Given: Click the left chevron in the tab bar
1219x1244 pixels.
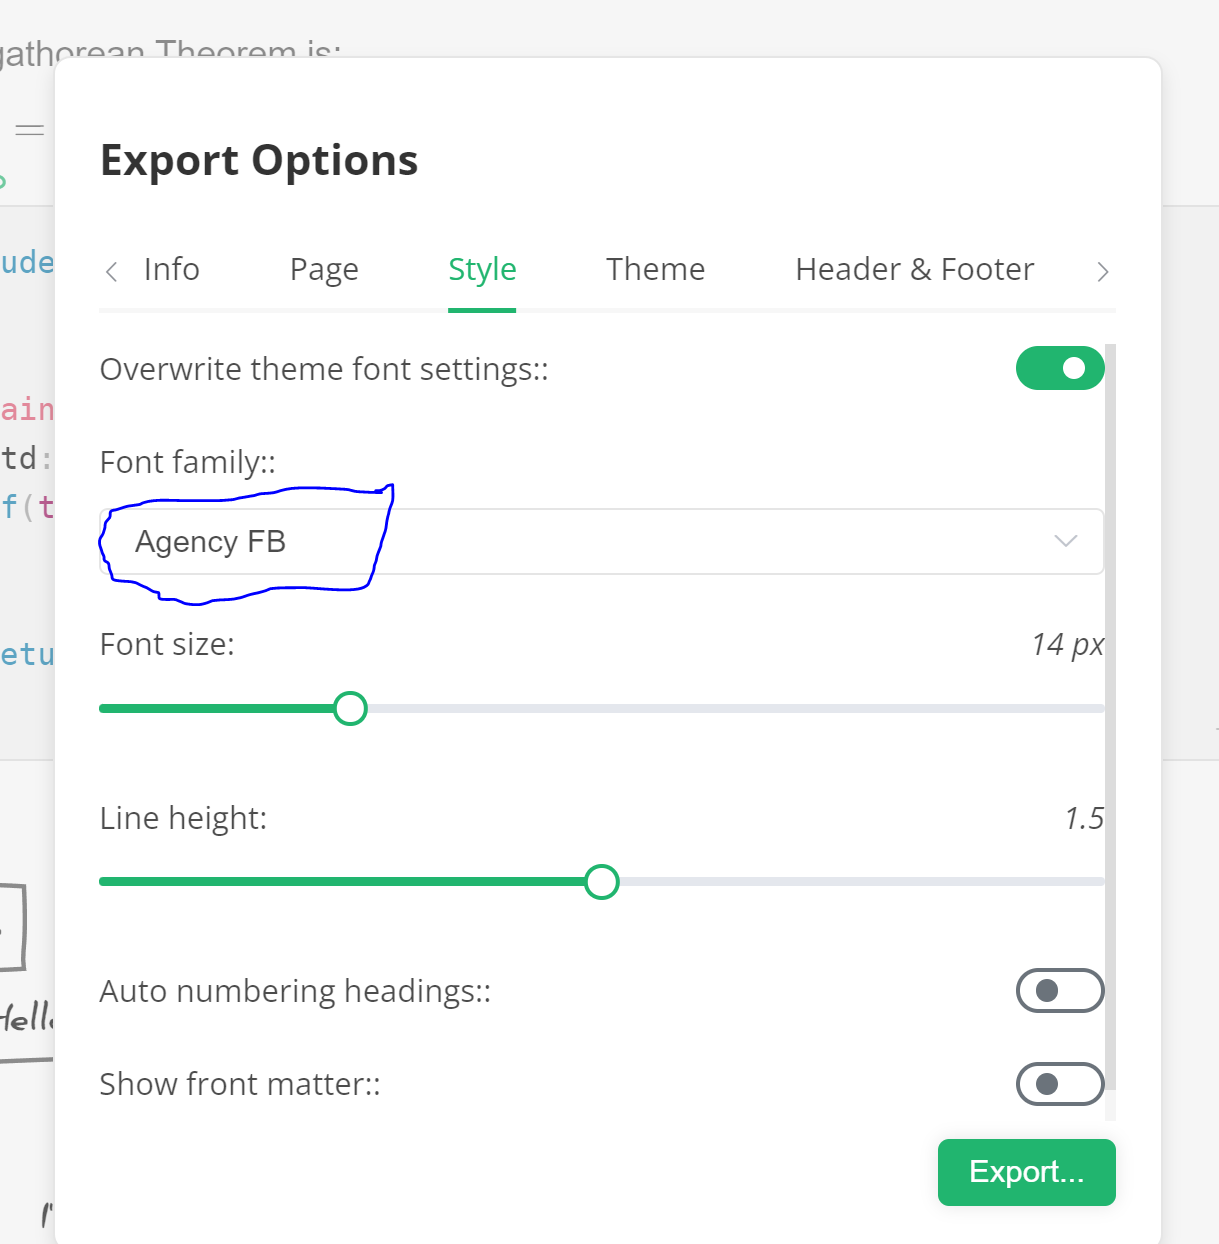Looking at the screenshot, I should click(x=111, y=271).
